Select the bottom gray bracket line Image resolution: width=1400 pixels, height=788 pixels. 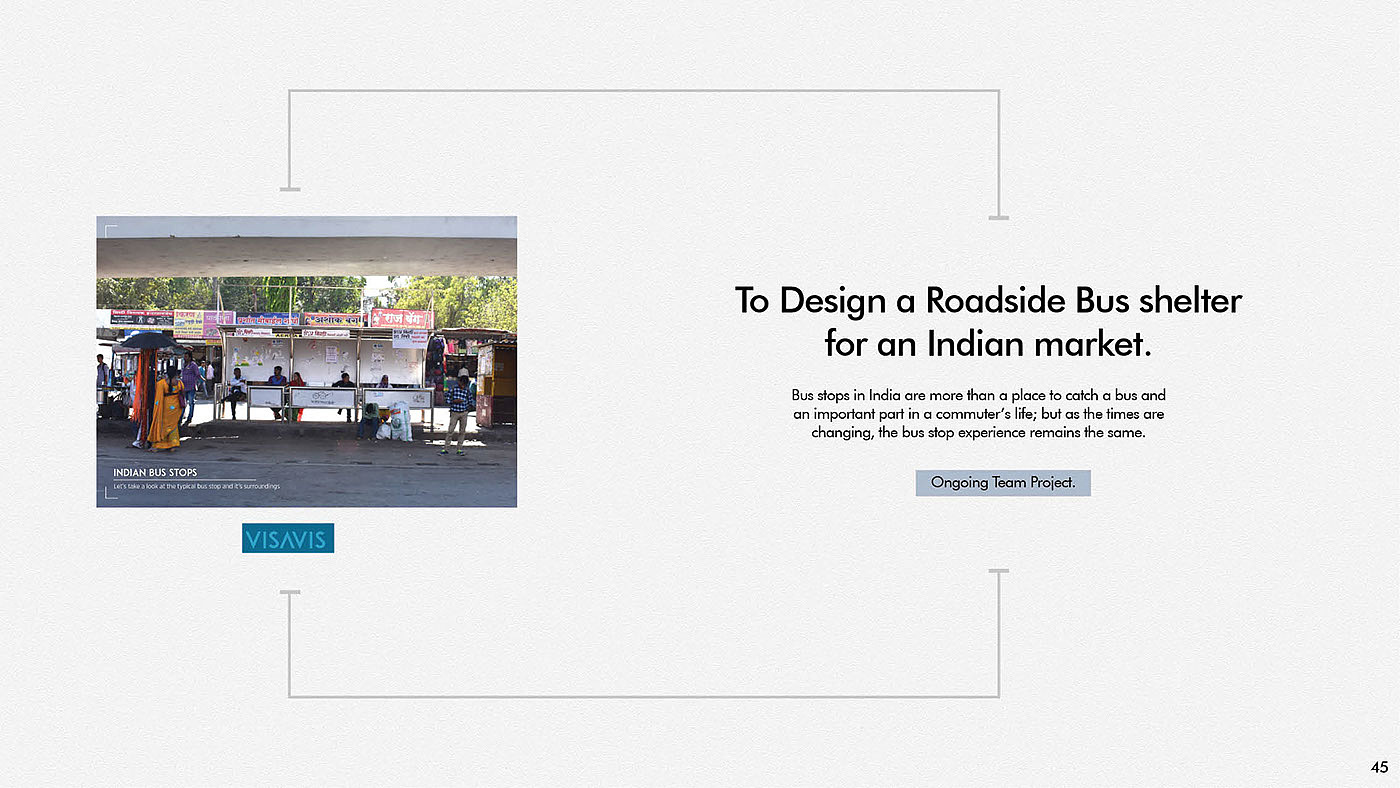point(644,695)
